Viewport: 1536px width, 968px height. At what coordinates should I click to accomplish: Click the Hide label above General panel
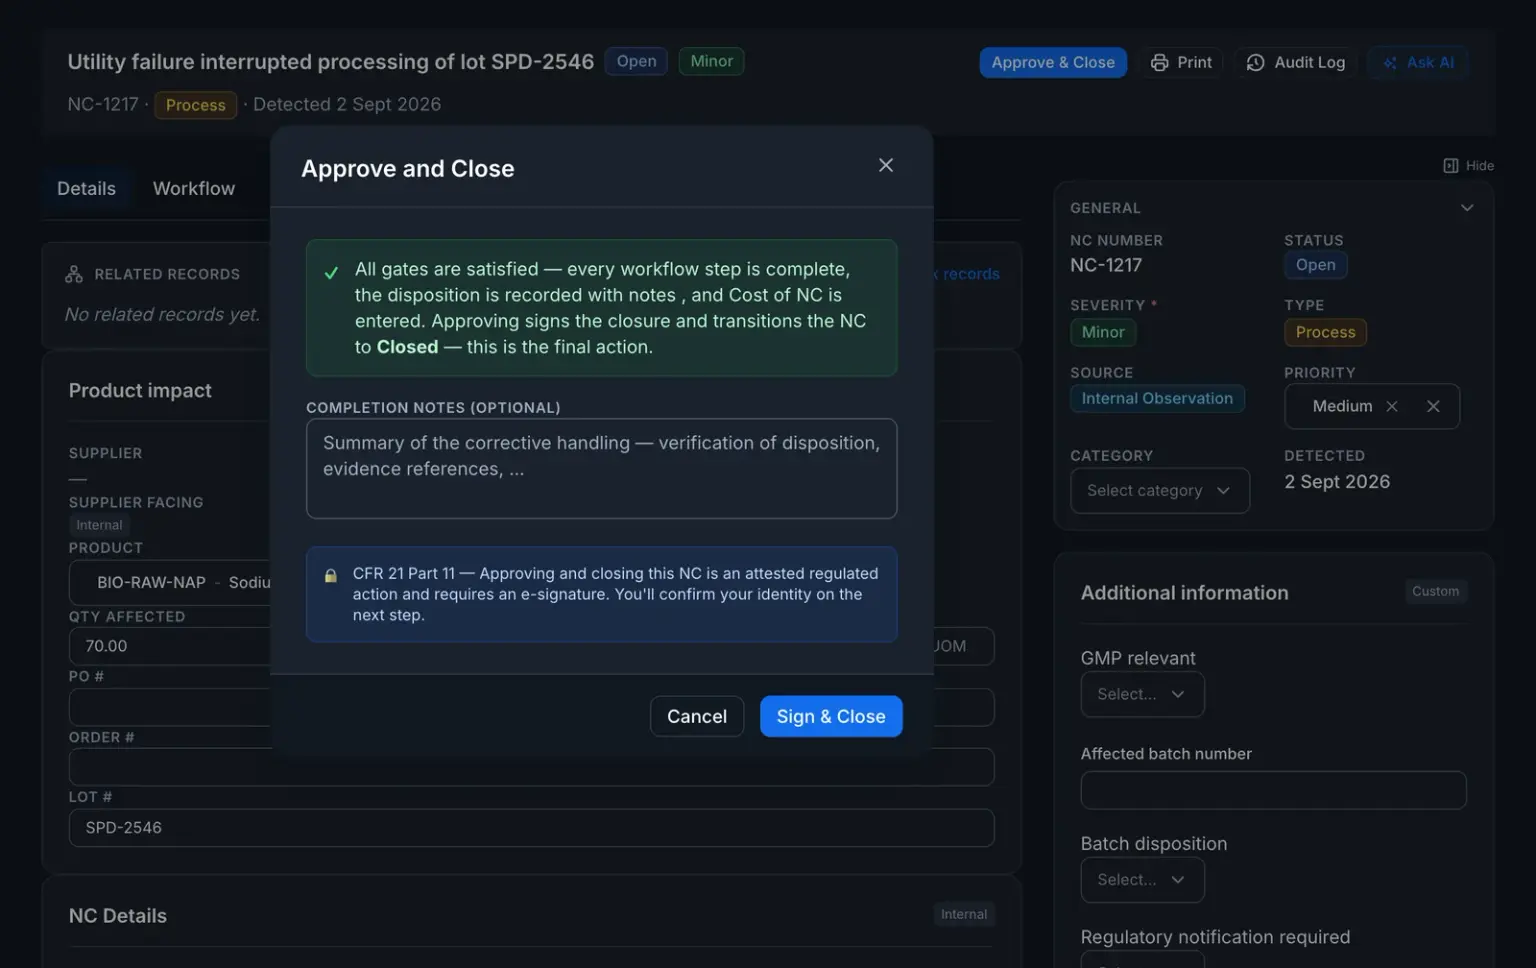[1479, 166]
